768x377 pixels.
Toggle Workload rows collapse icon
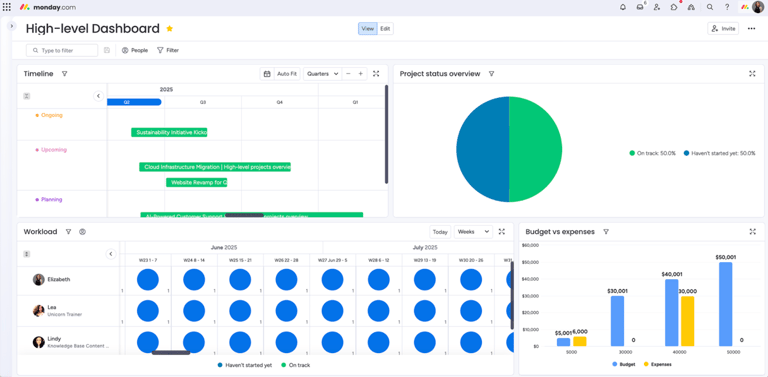pyautogui.click(x=27, y=254)
